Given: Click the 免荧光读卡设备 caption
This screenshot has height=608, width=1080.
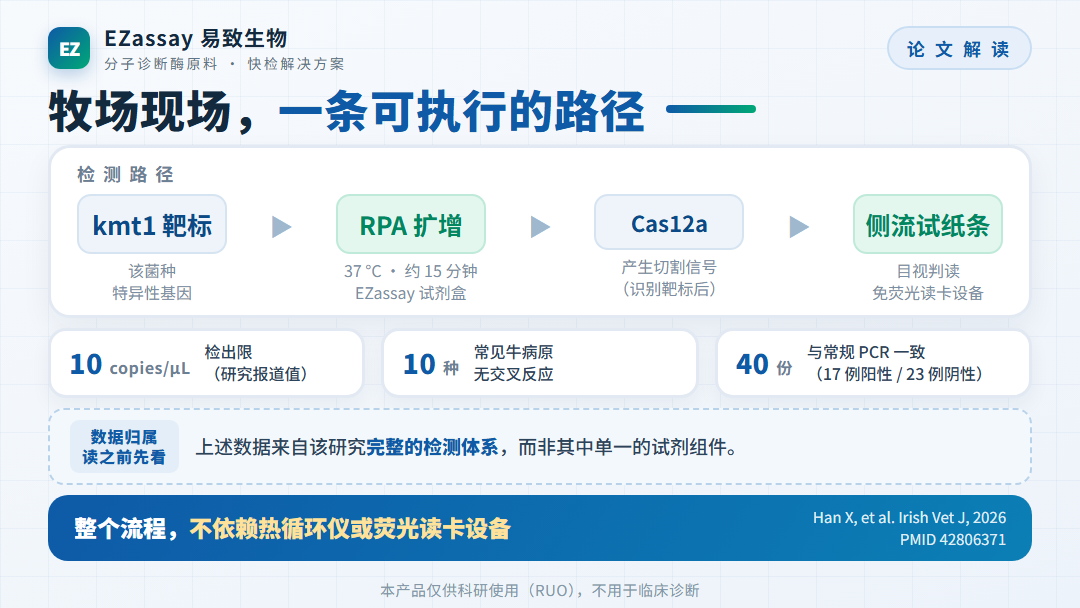Looking at the screenshot, I should [928, 293].
